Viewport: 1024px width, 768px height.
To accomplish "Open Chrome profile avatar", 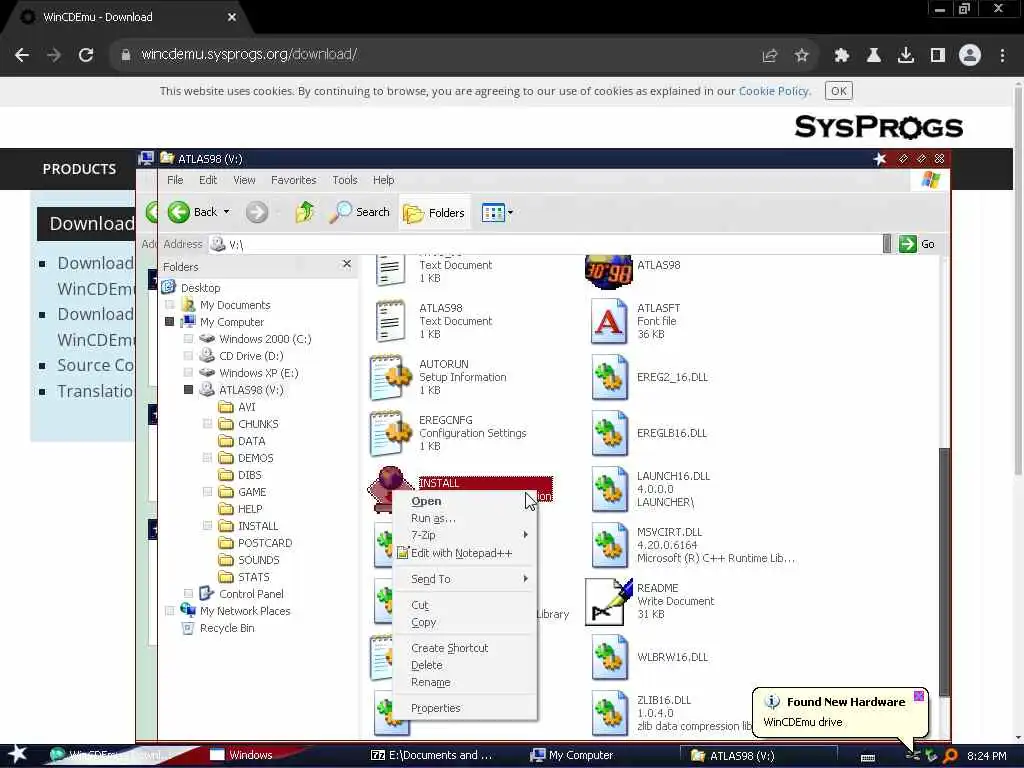I will pyautogui.click(x=970, y=56).
